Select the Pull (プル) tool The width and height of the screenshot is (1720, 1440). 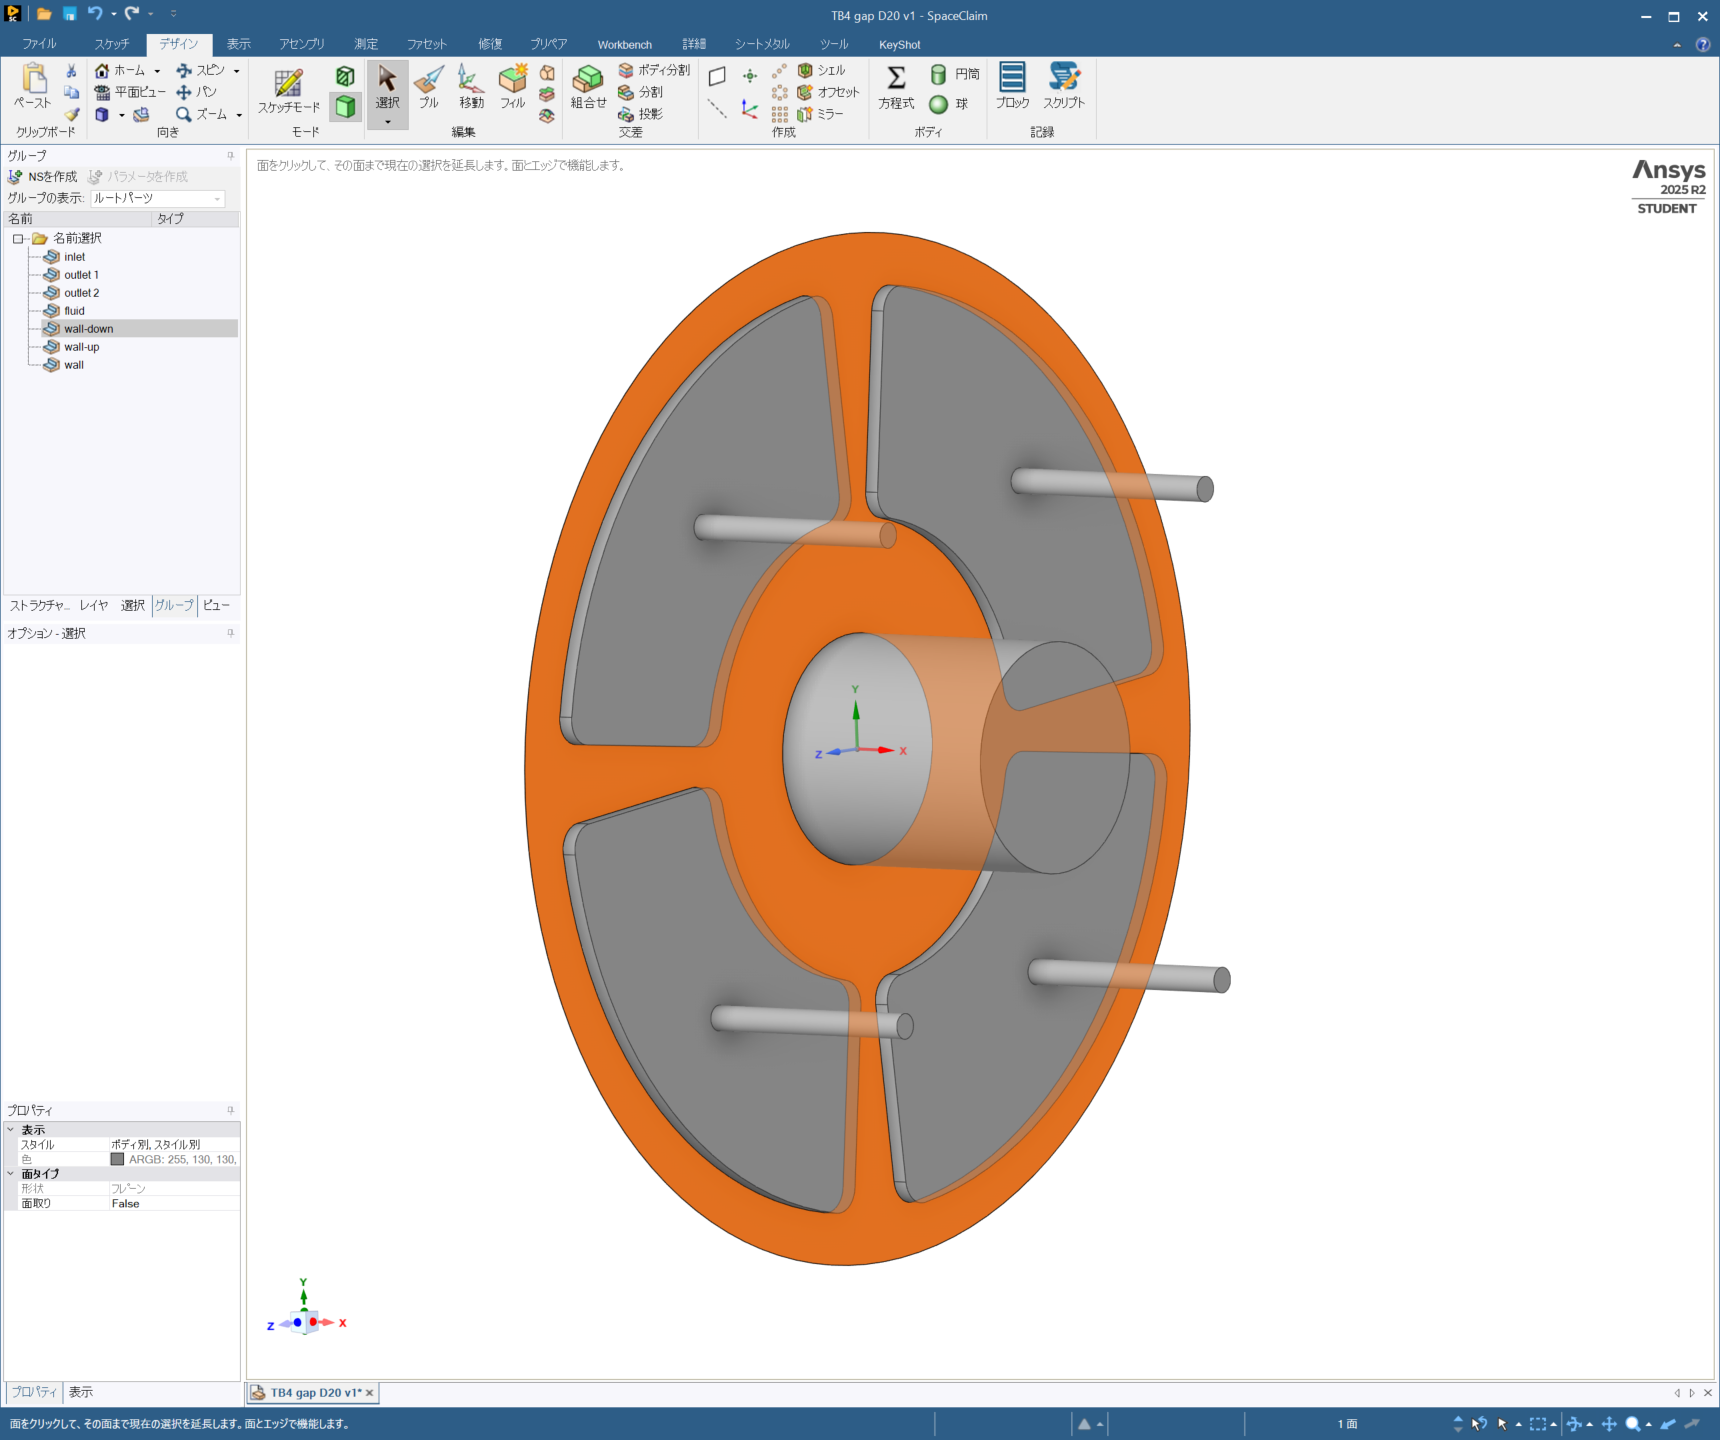point(429,86)
